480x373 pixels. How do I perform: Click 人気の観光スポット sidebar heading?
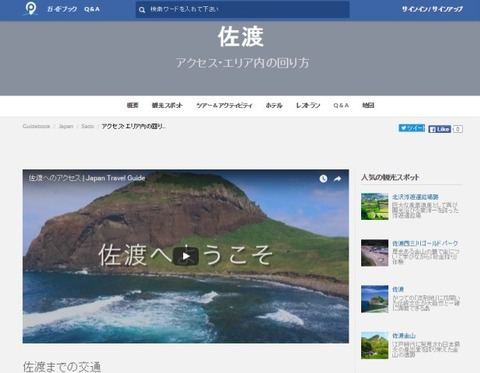[390, 177]
